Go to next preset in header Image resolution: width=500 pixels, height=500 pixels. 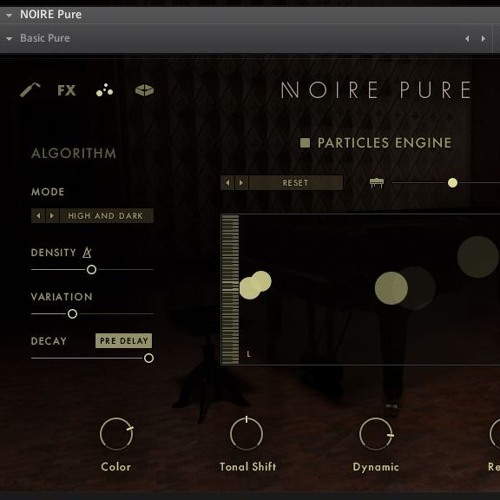click(483, 39)
